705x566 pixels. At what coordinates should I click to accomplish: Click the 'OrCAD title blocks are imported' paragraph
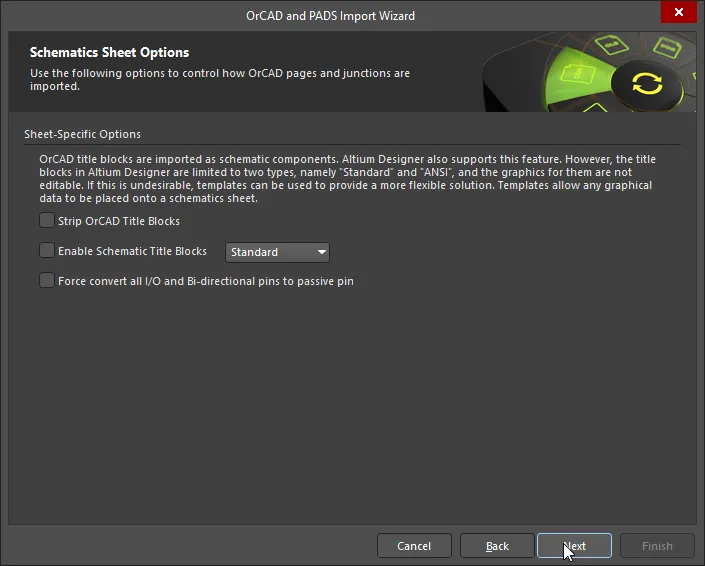(348, 178)
